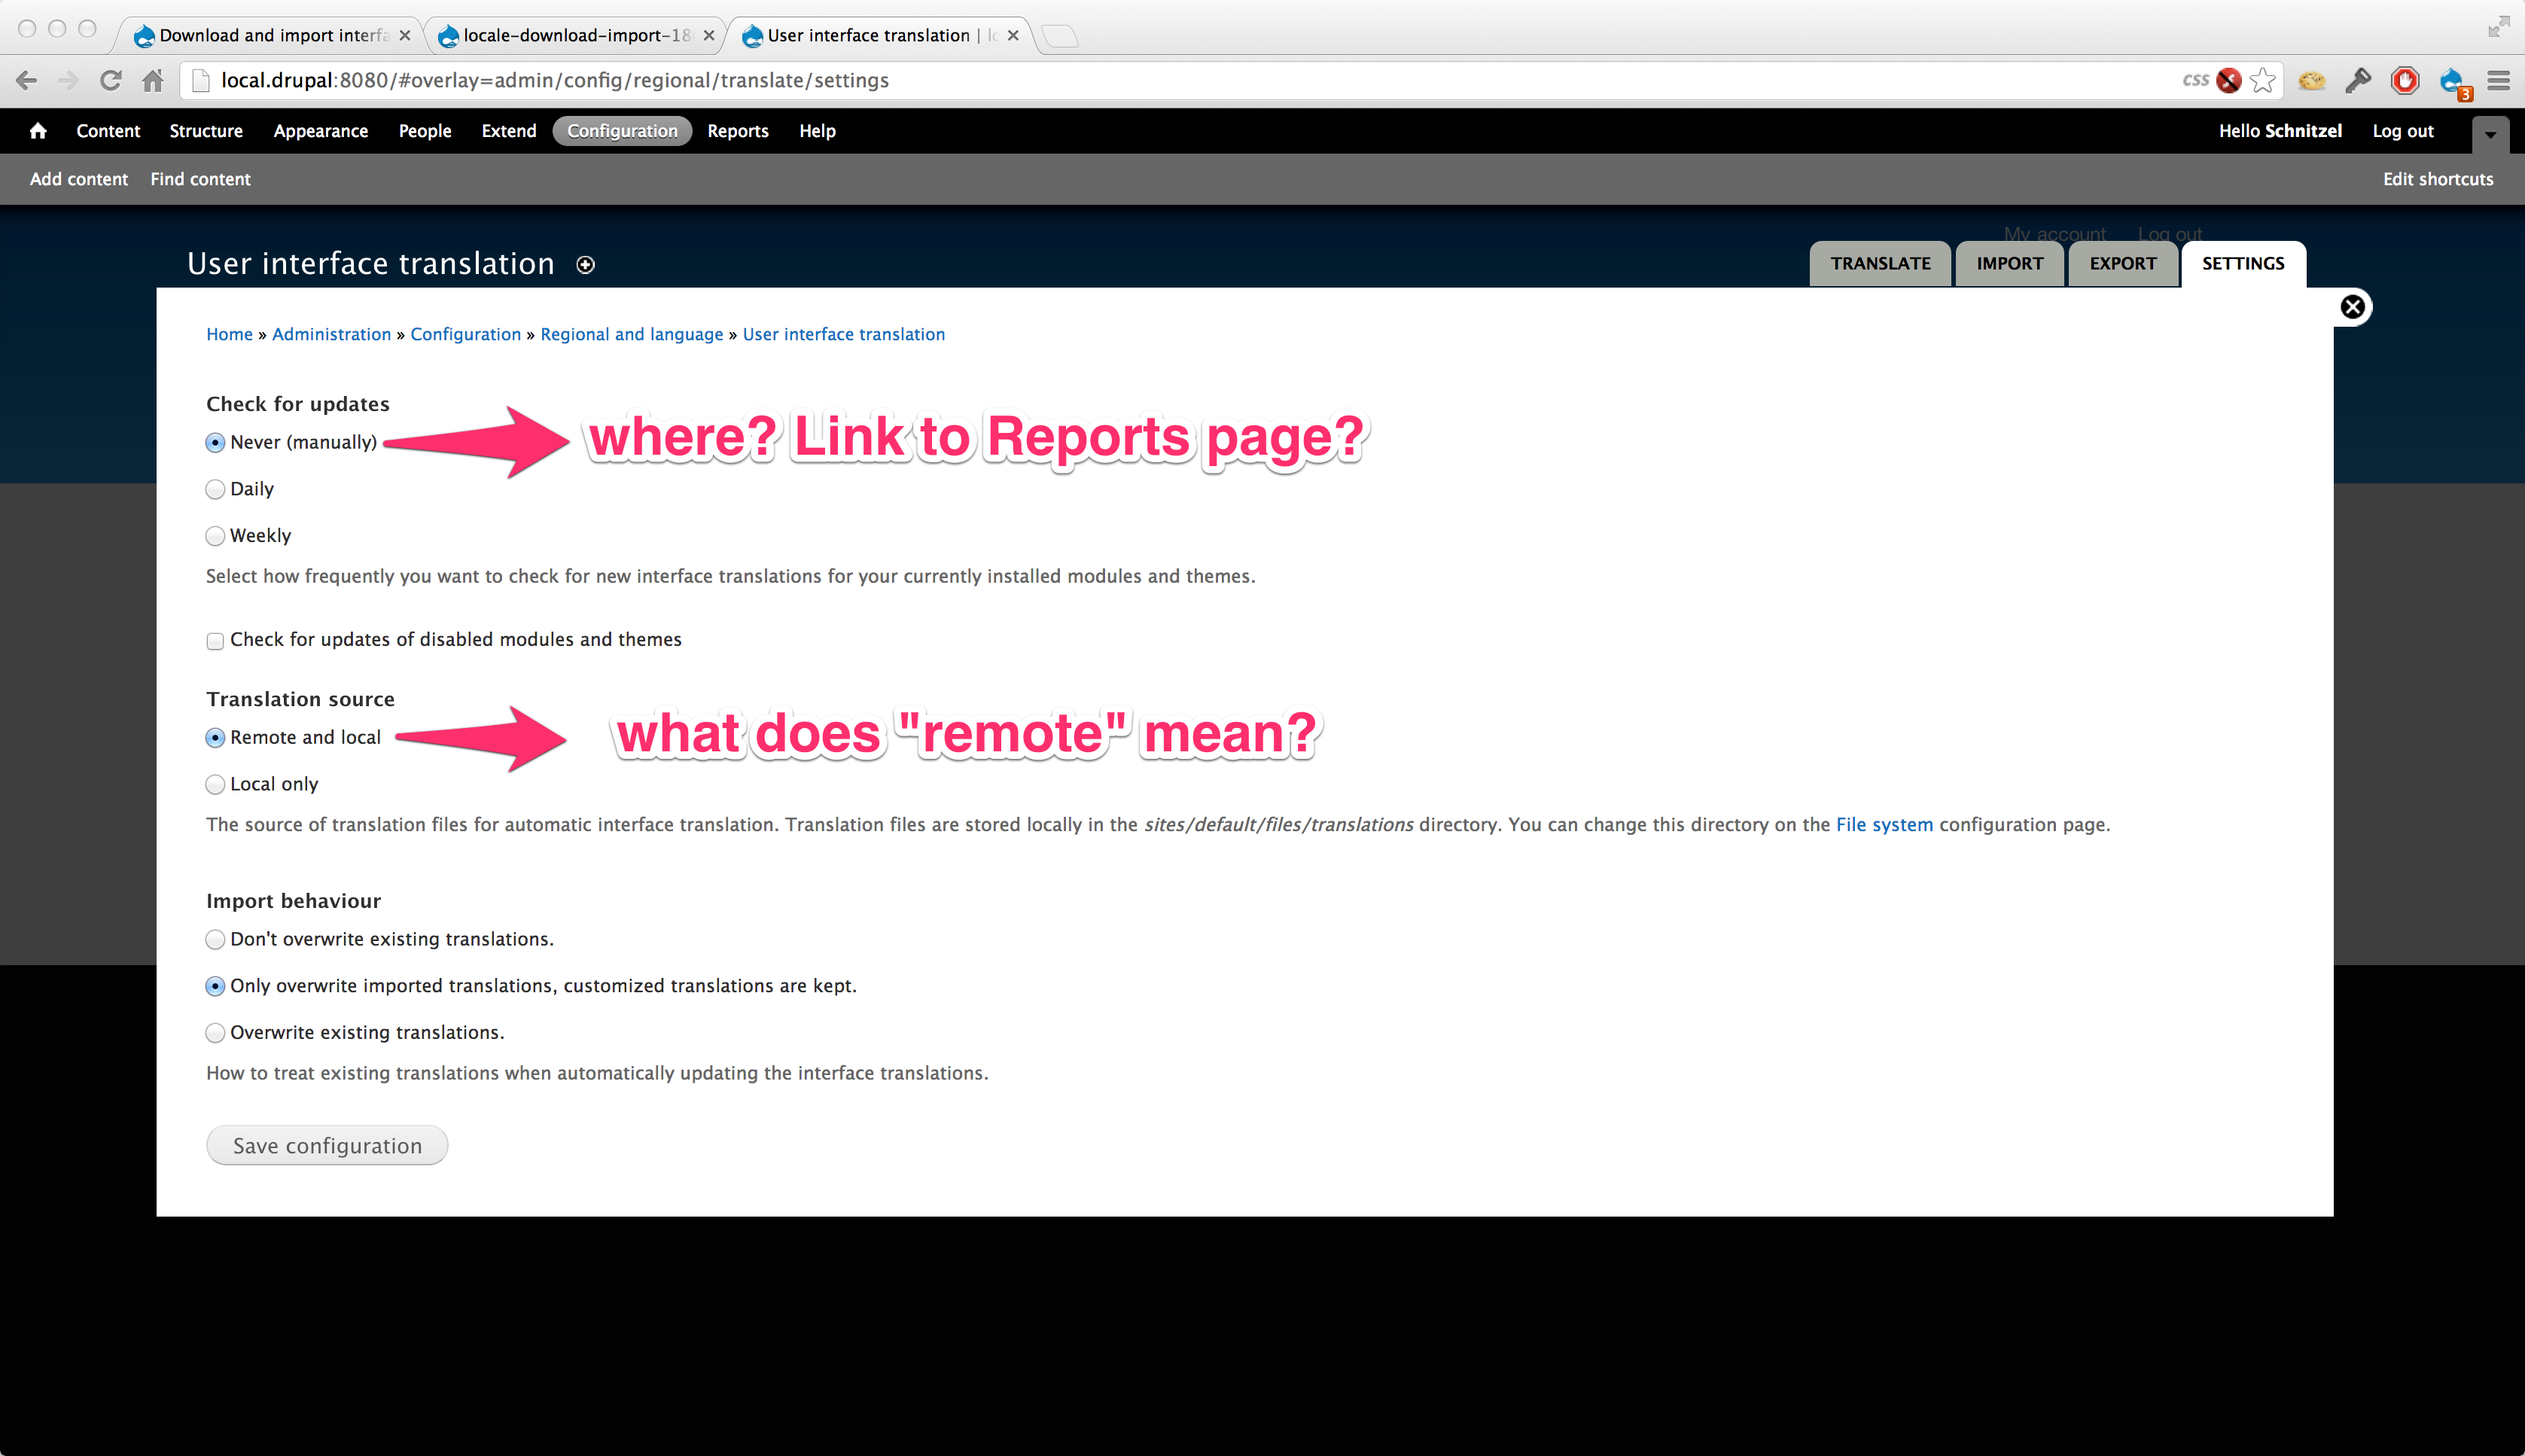Click the add-to-shortcuts plus icon beside title
The image size is (2525, 1456).
click(x=586, y=265)
